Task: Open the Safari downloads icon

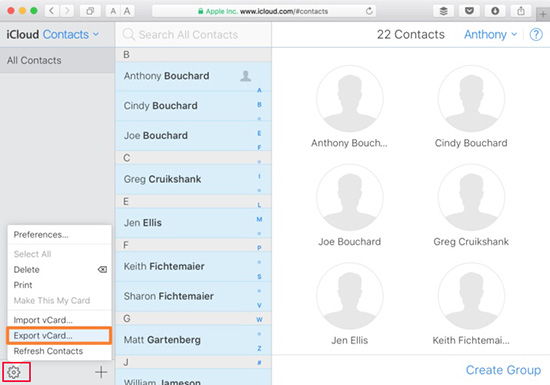Action: pyautogui.click(x=495, y=11)
